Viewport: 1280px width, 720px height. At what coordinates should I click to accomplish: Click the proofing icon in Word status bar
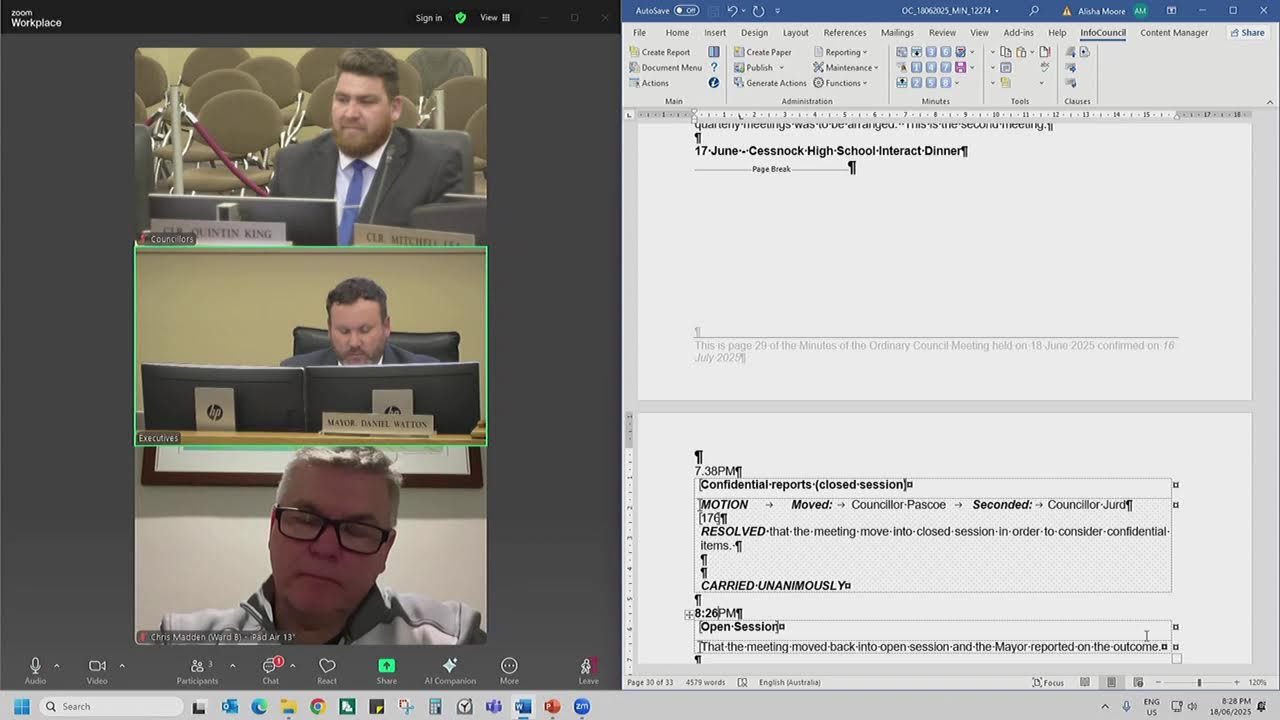(742, 682)
